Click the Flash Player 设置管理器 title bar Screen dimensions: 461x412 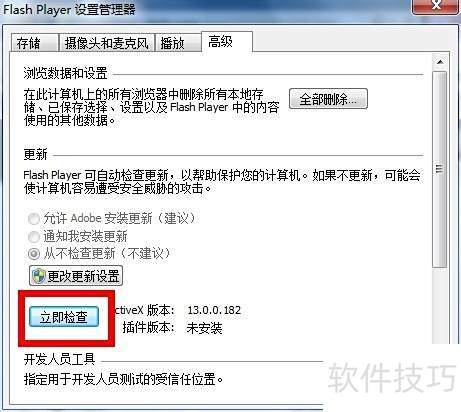coord(207,9)
